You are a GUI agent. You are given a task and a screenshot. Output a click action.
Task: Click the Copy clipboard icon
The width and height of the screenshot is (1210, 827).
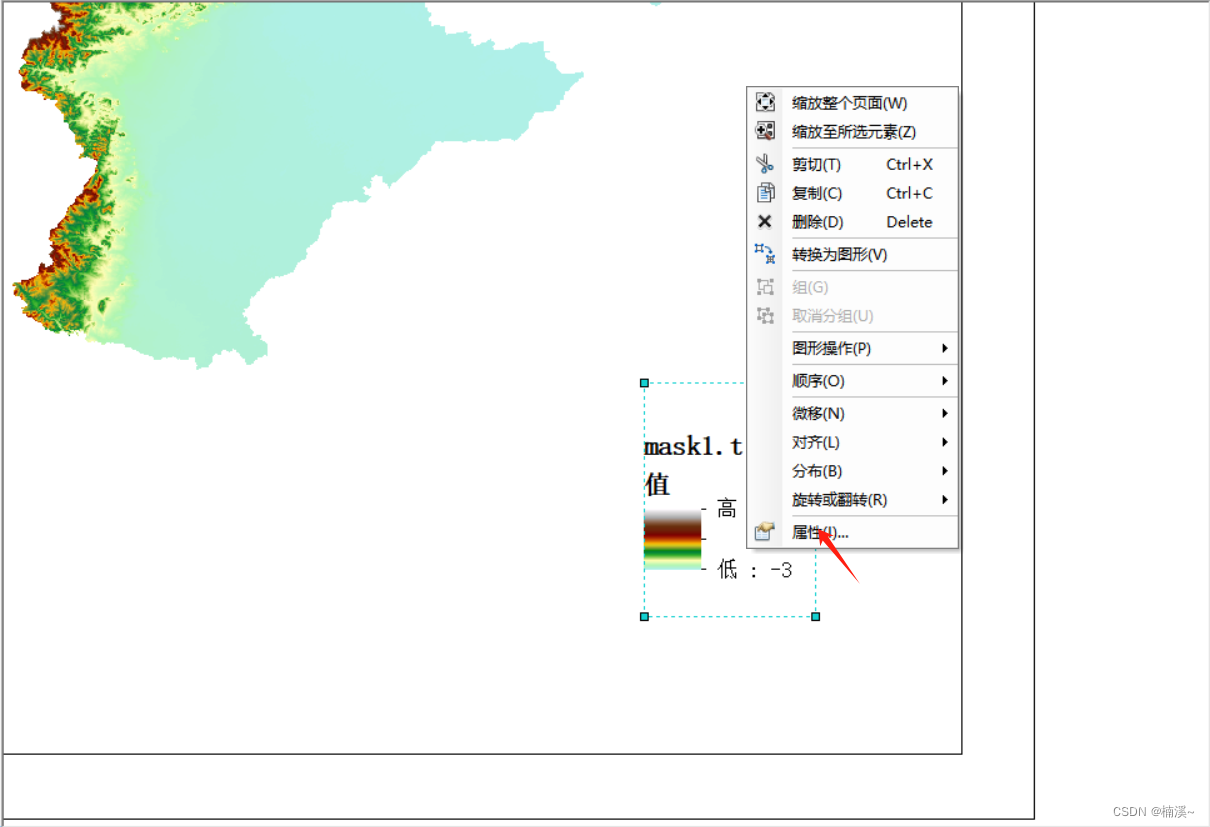(765, 193)
